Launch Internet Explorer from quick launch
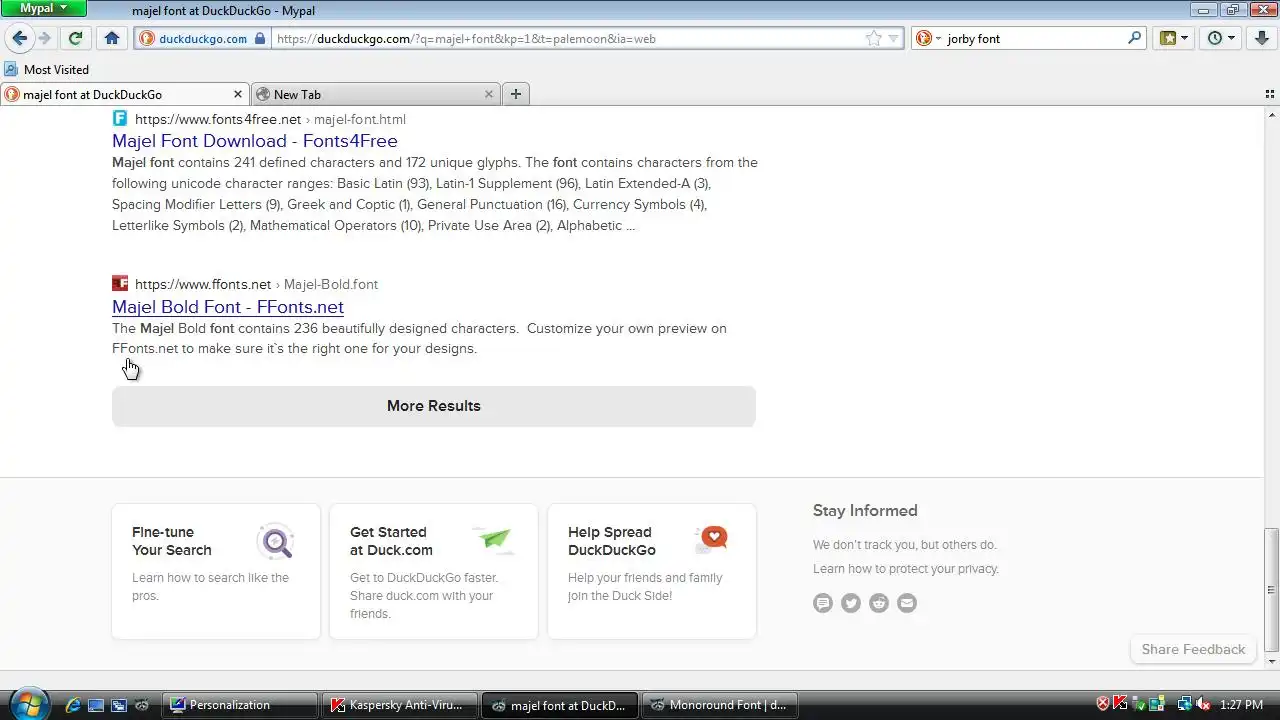The width and height of the screenshot is (1280, 720). tap(72, 705)
